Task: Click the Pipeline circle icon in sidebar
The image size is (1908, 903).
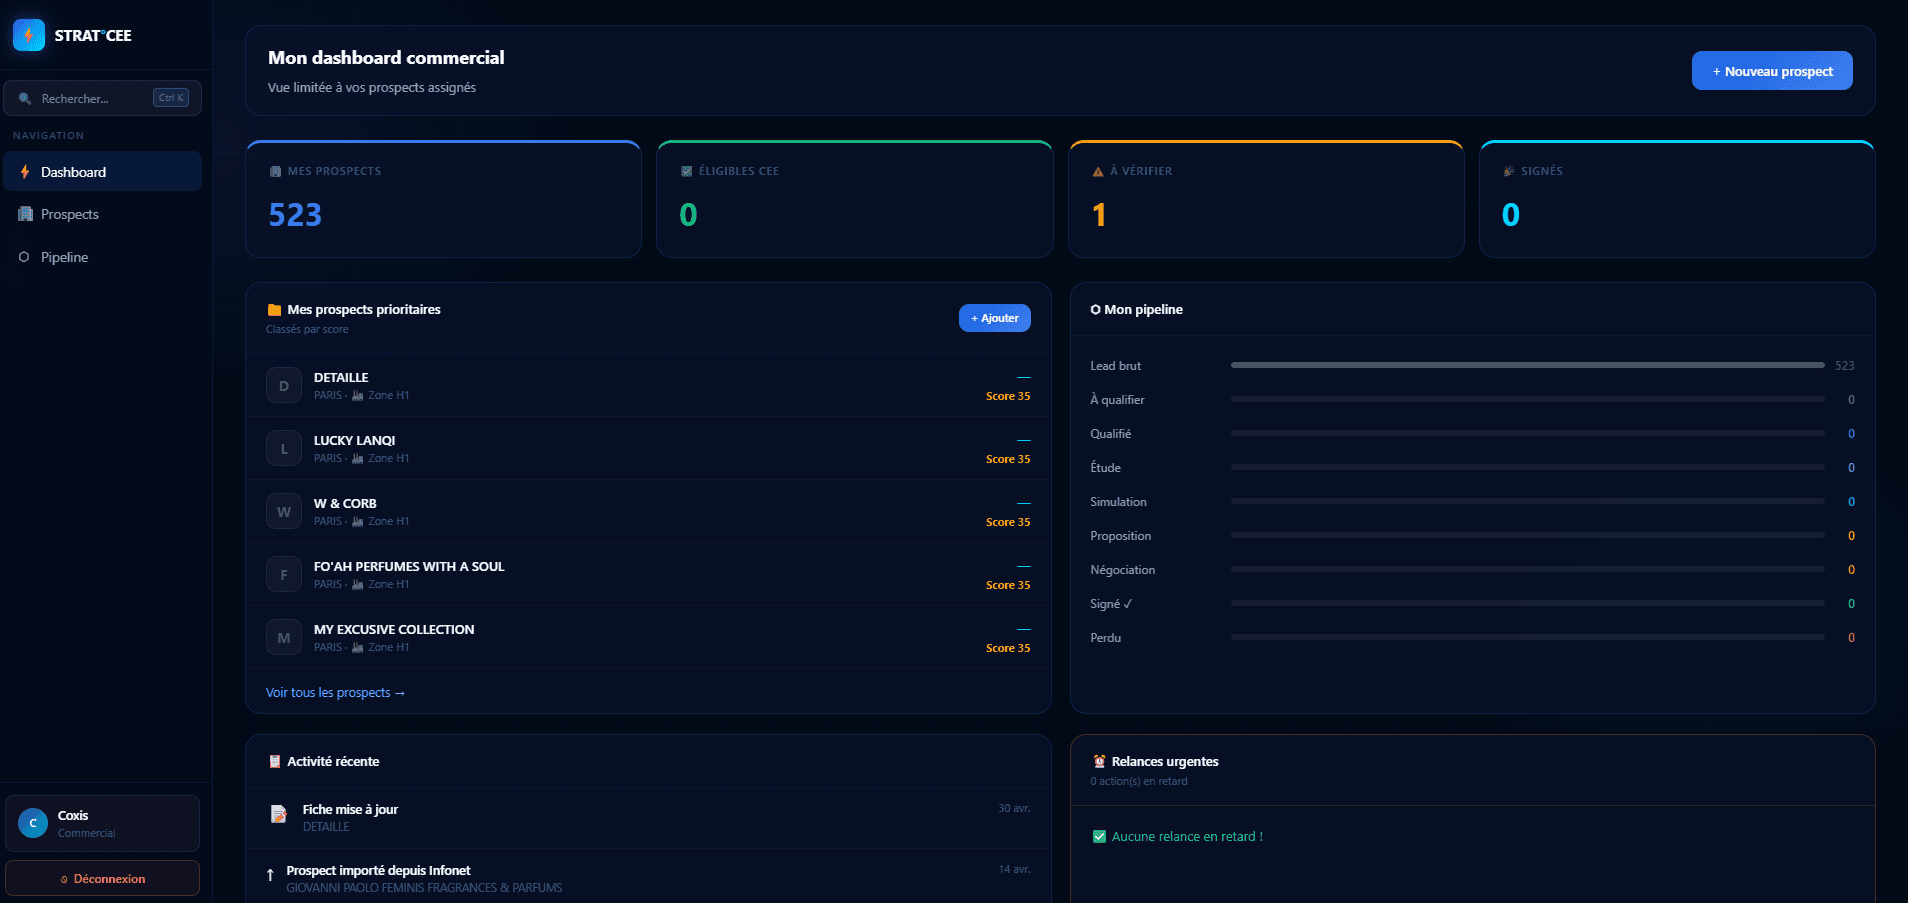Action: 24,257
